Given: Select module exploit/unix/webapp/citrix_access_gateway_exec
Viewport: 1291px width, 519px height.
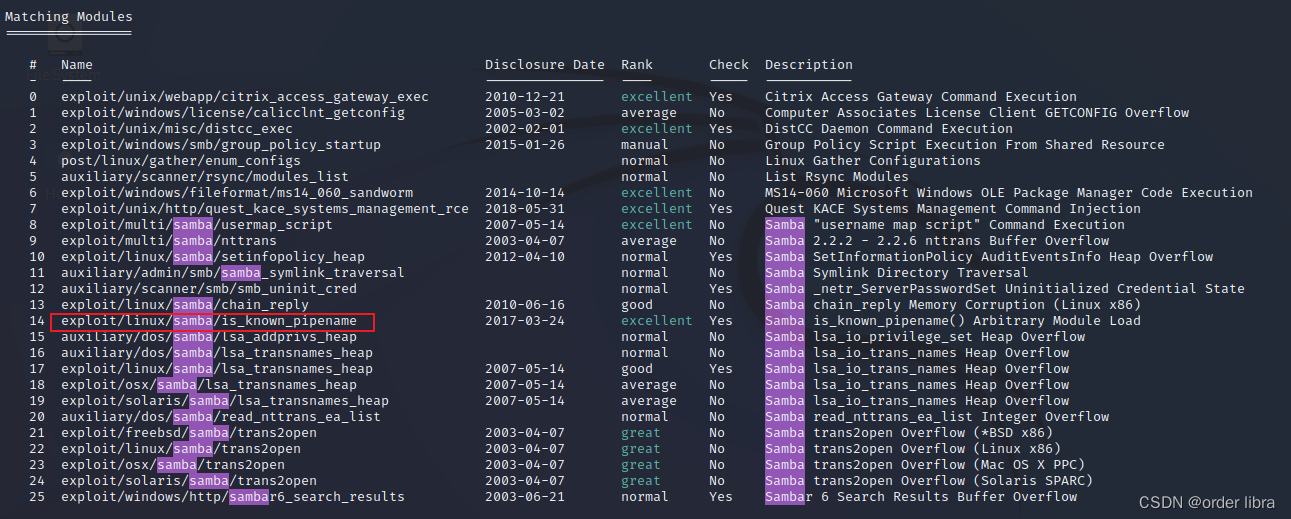Looking at the screenshot, I should pos(245,97).
